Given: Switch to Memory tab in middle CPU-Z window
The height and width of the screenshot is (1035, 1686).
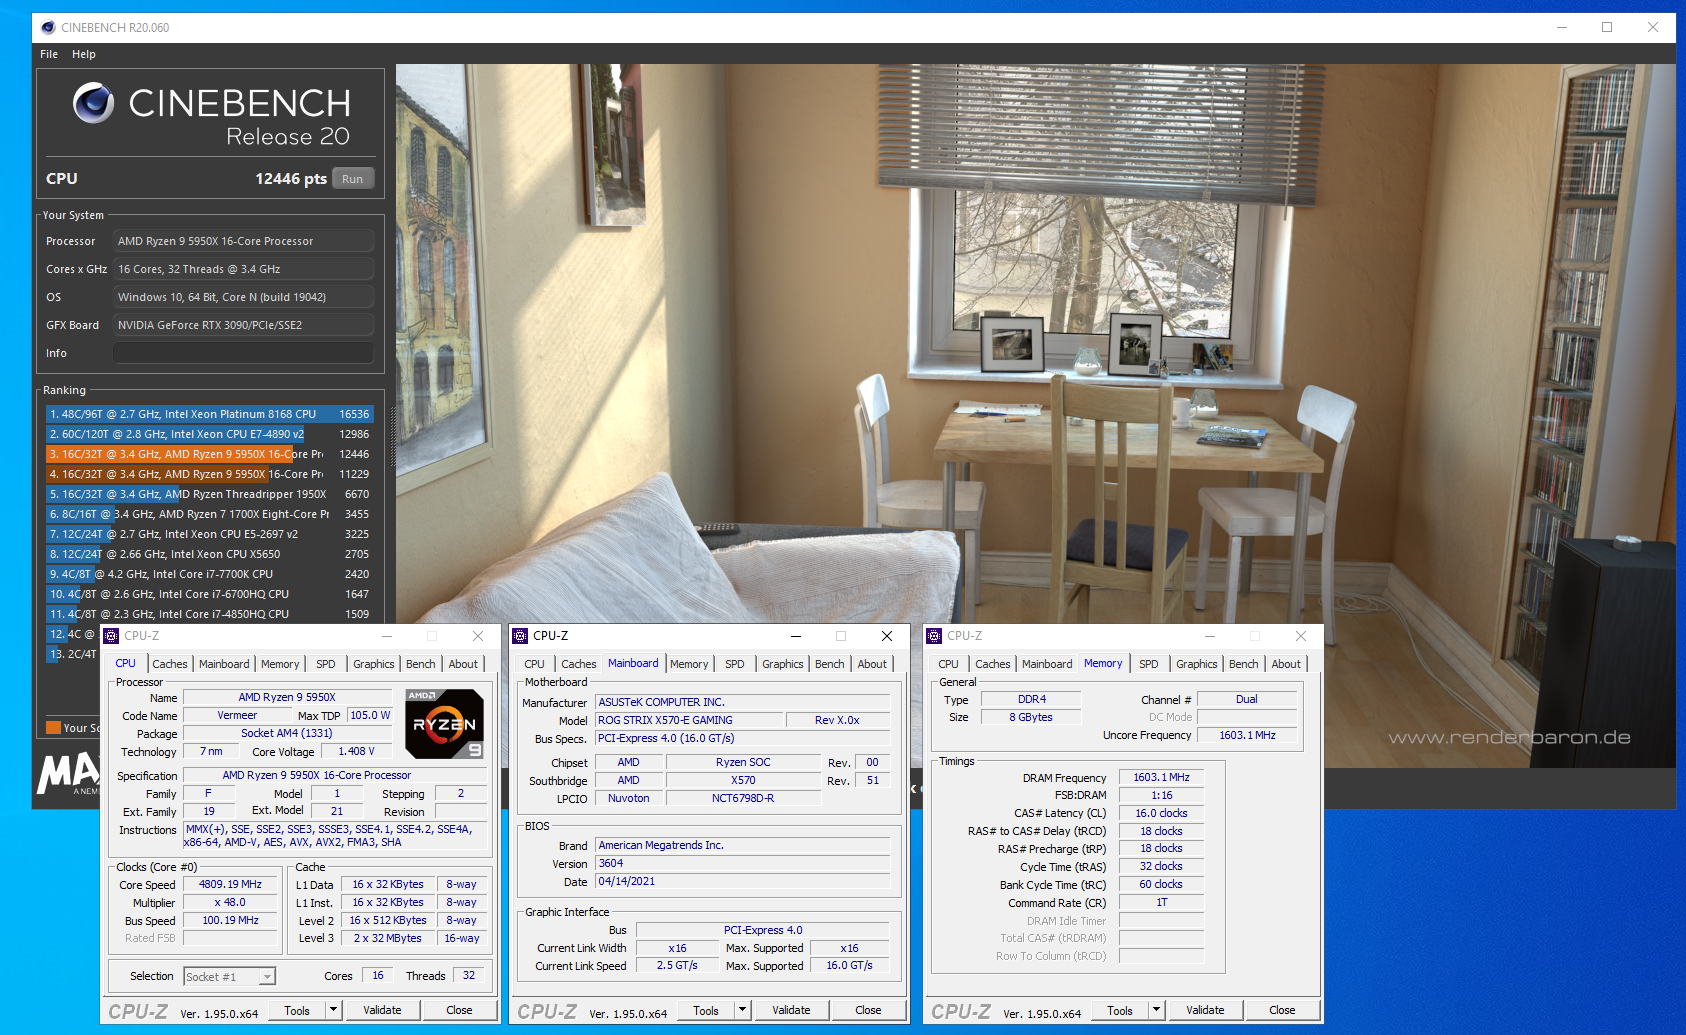Looking at the screenshot, I should [x=689, y=664].
